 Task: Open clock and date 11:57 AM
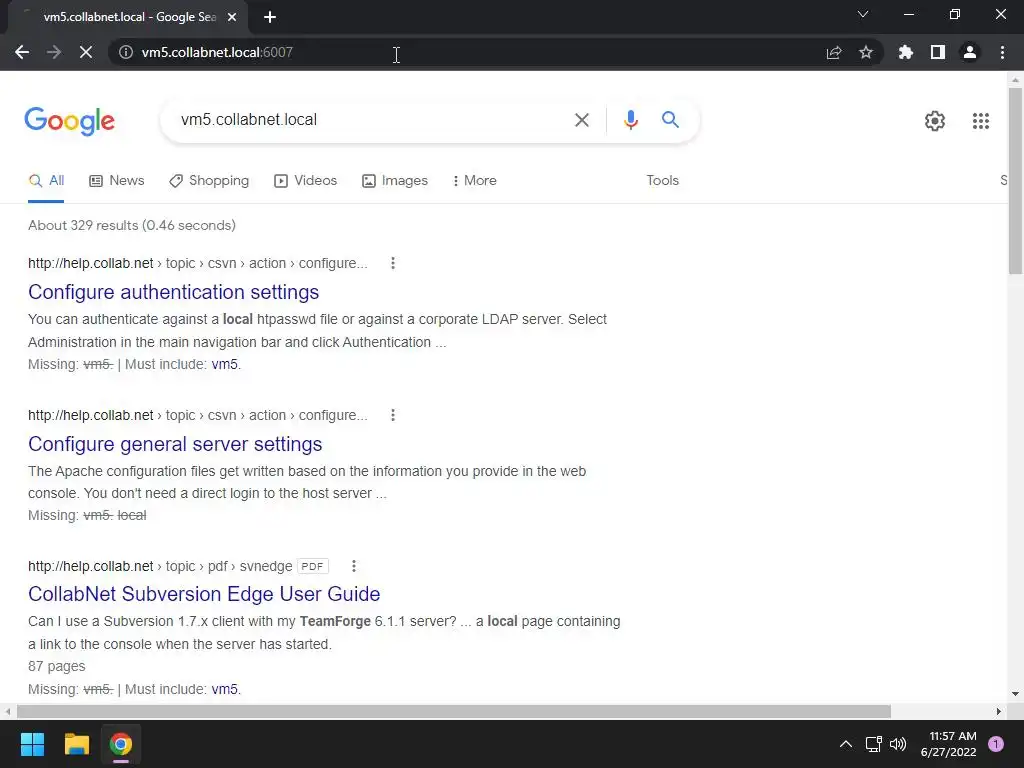pos(948,744)
